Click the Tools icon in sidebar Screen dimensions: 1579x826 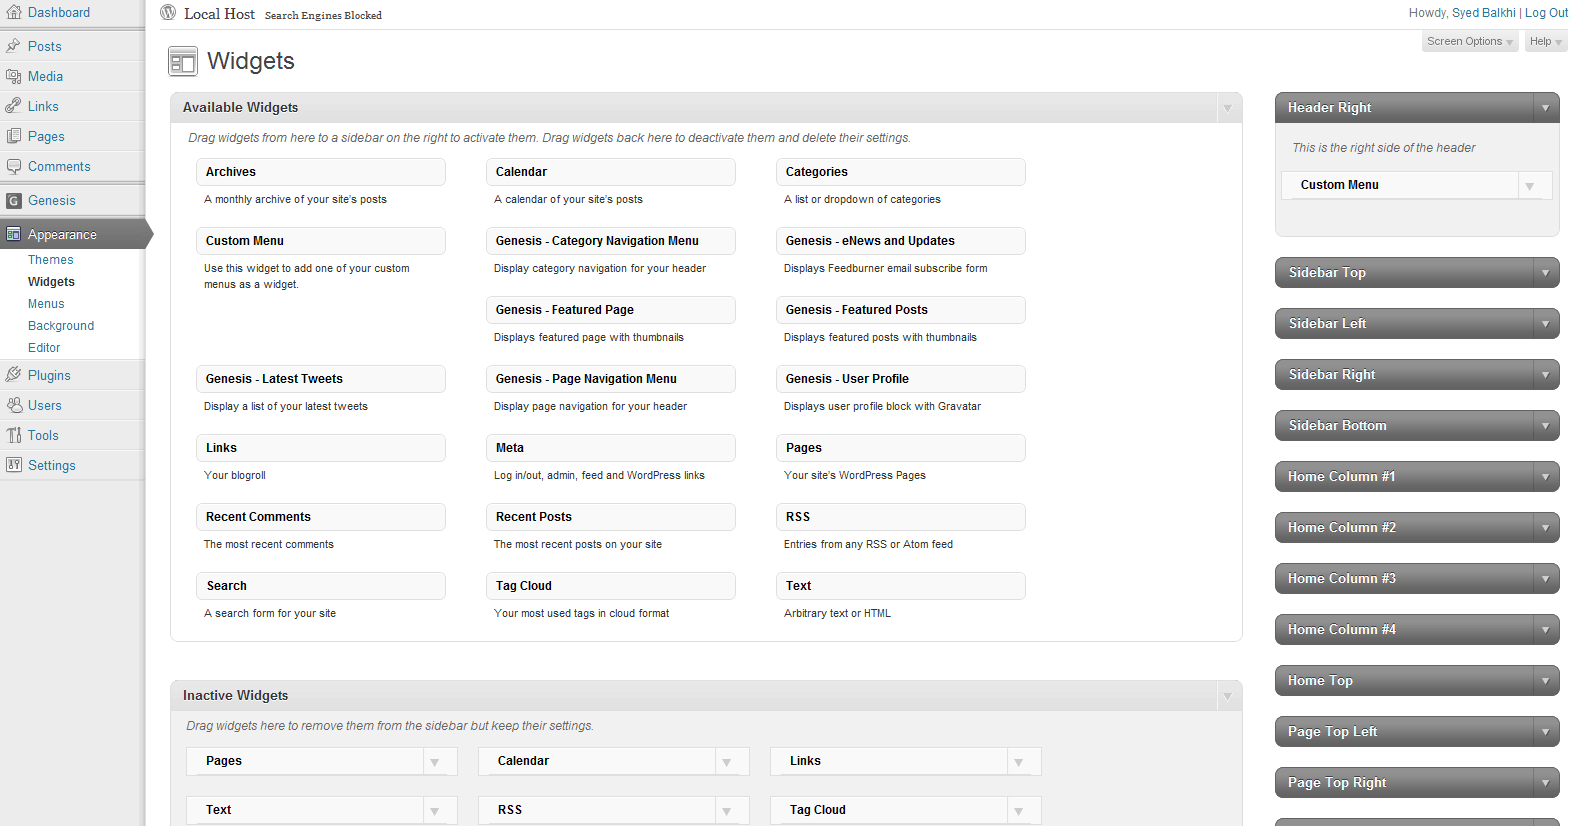(x=13, y=435)
